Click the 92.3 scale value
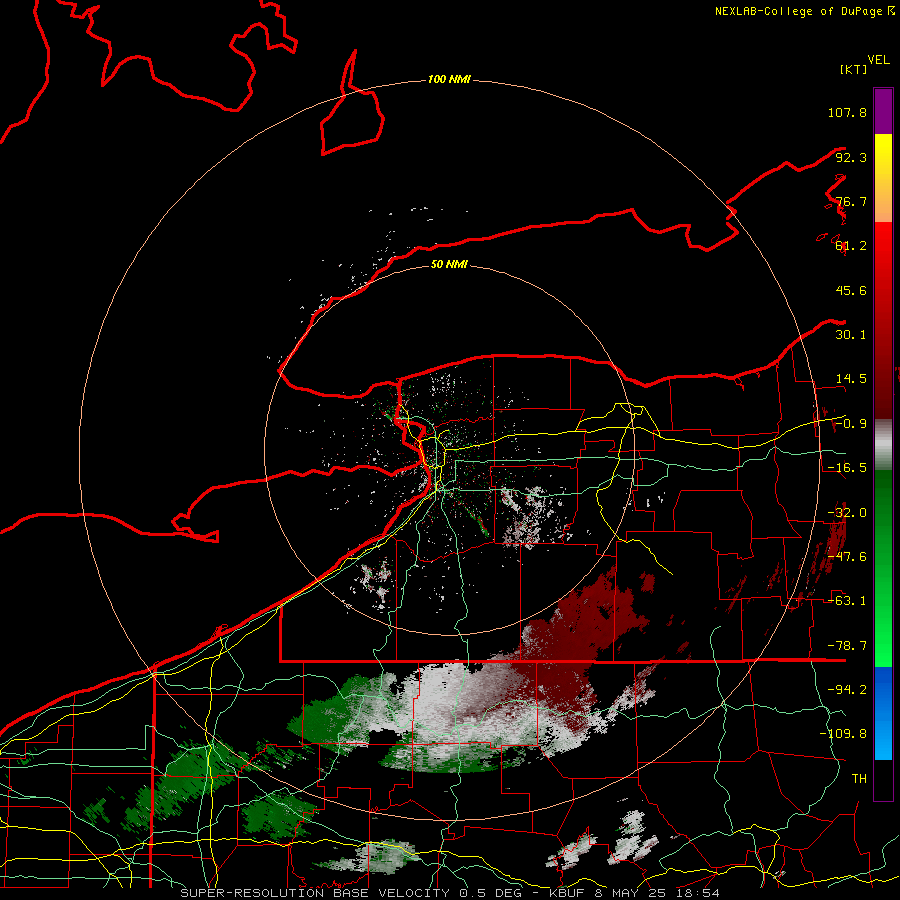900x900 pixels. coord(851,157)
